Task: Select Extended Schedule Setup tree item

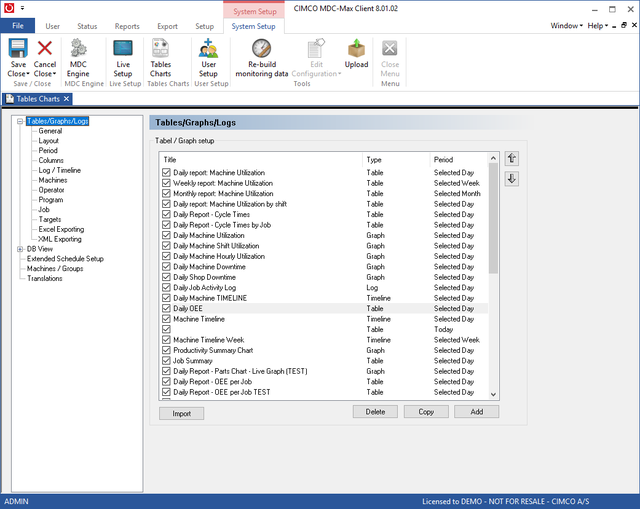Action: [65, 259]
